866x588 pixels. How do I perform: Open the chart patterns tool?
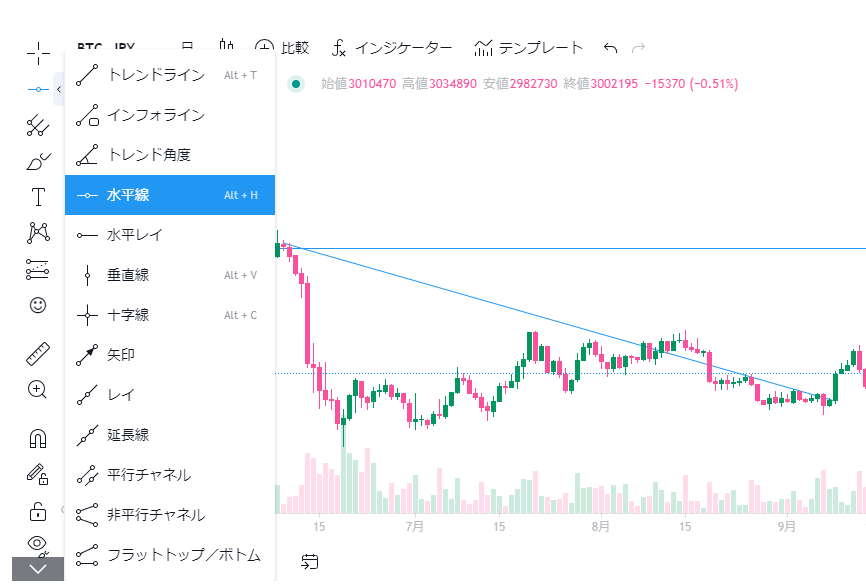(38, 233)
